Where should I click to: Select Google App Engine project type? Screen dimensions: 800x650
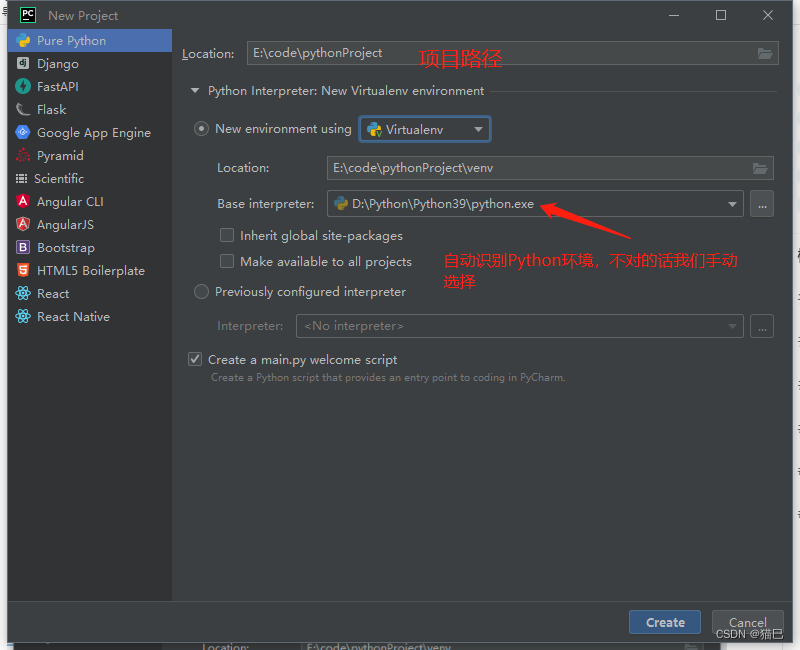(x=90, y=133)
